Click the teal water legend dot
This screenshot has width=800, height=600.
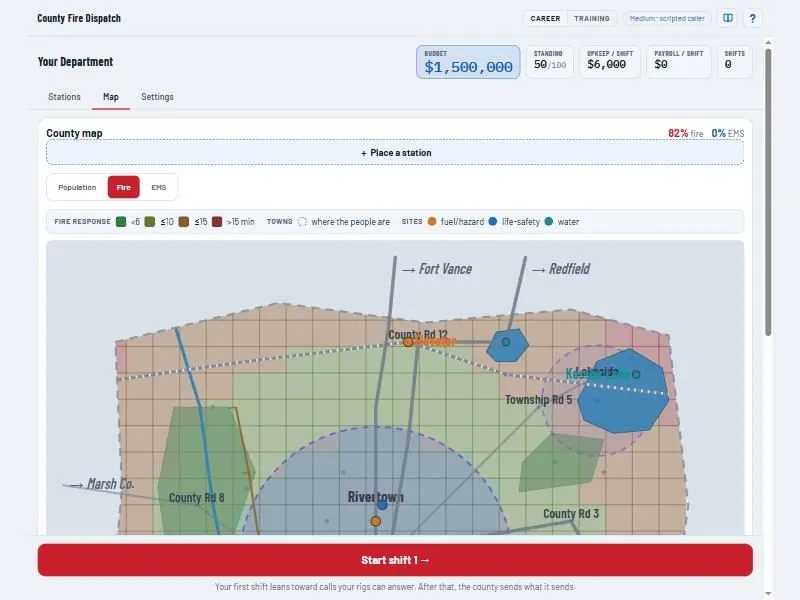pyautogui.click(x=549, y=221)
